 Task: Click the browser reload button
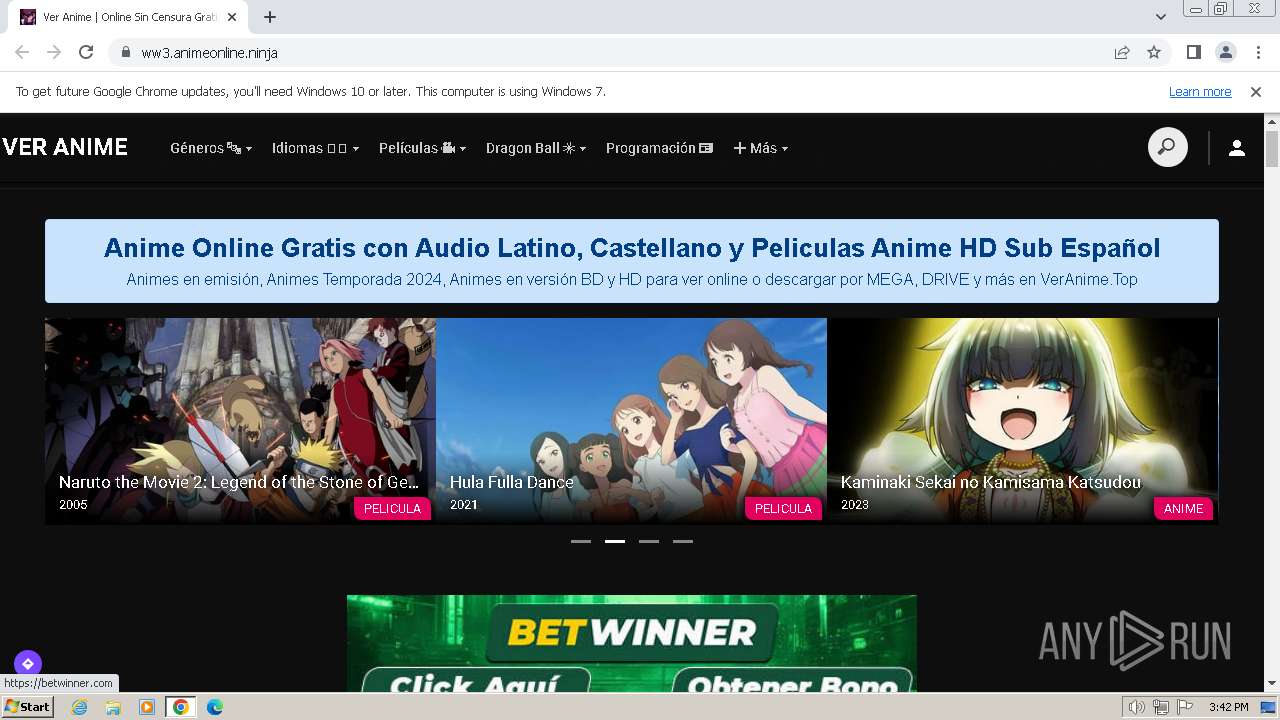[86, 52]
